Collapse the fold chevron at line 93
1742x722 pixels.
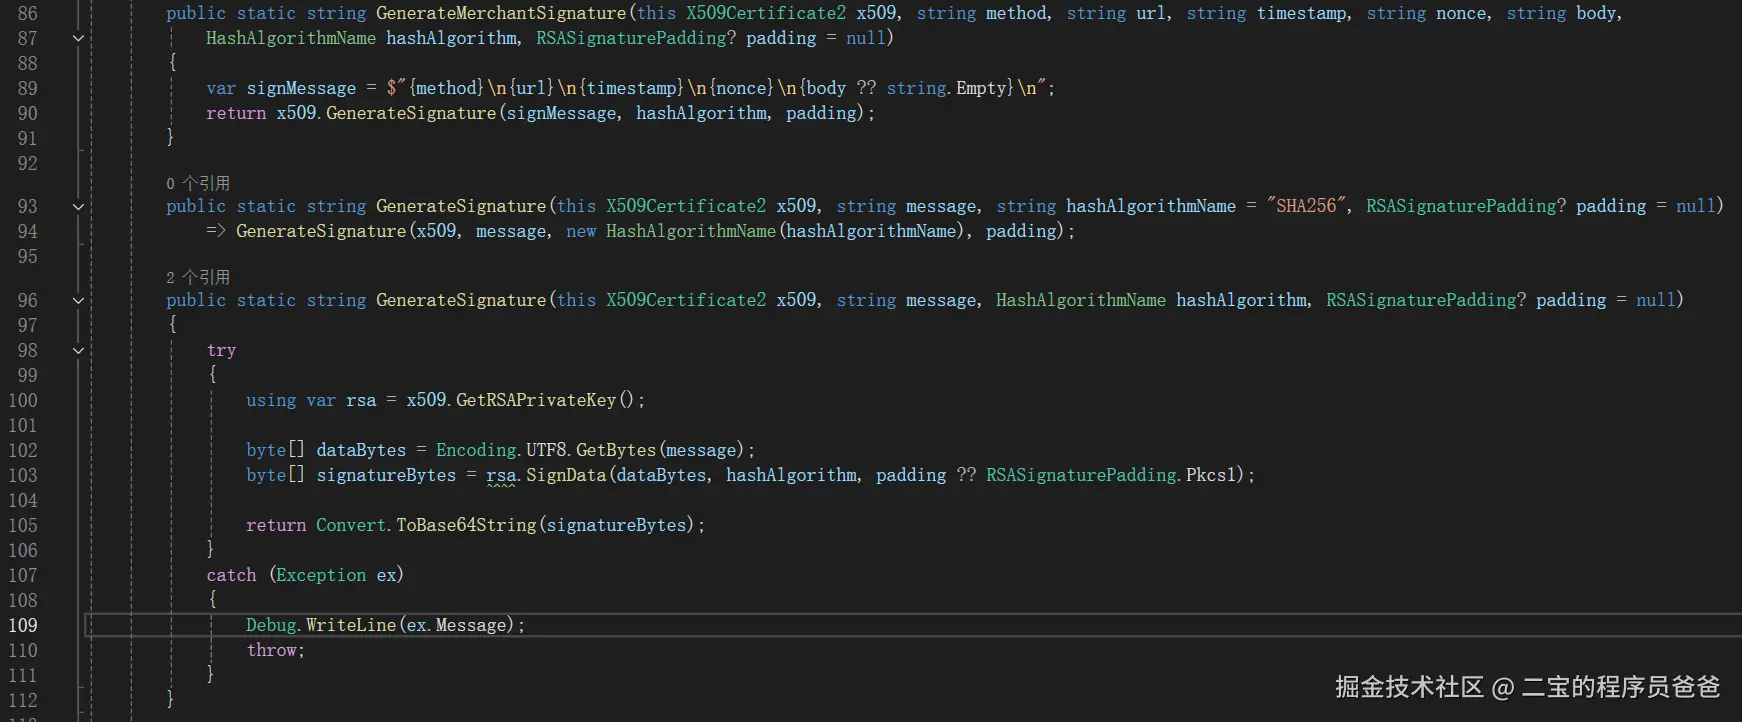point(78,207)
